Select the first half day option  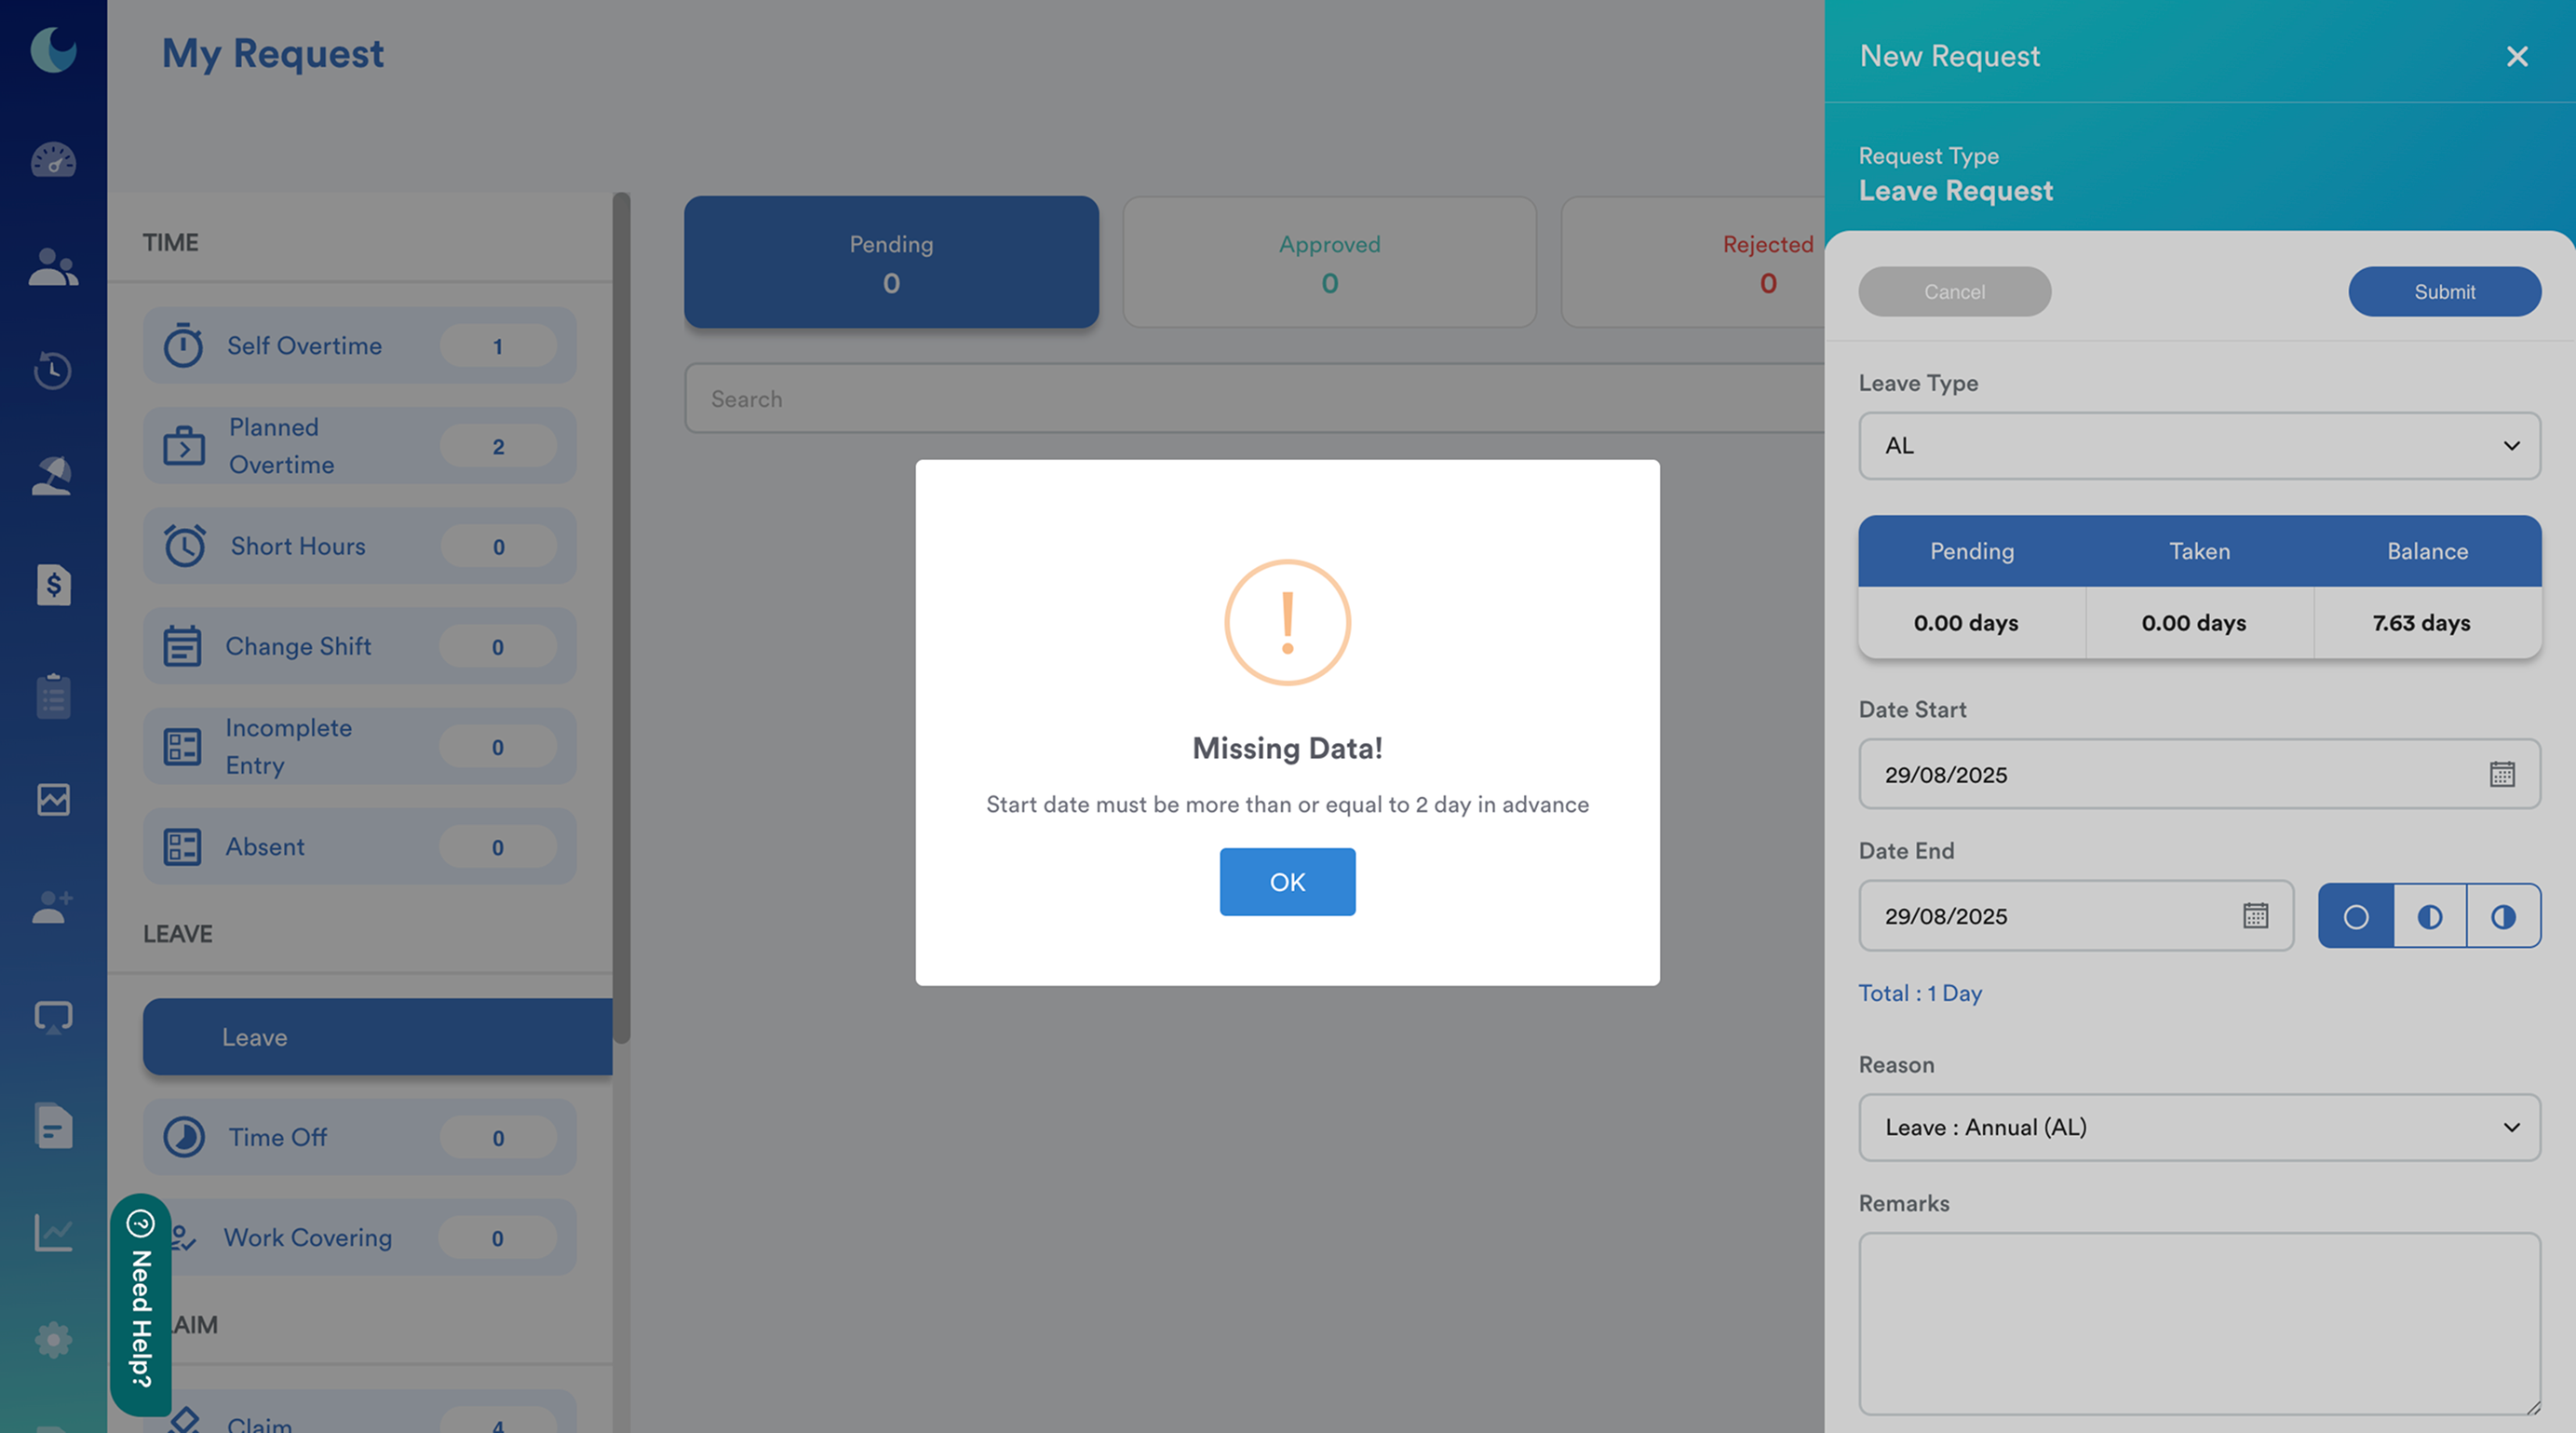pyautogui.click(x=2429, y=916)
